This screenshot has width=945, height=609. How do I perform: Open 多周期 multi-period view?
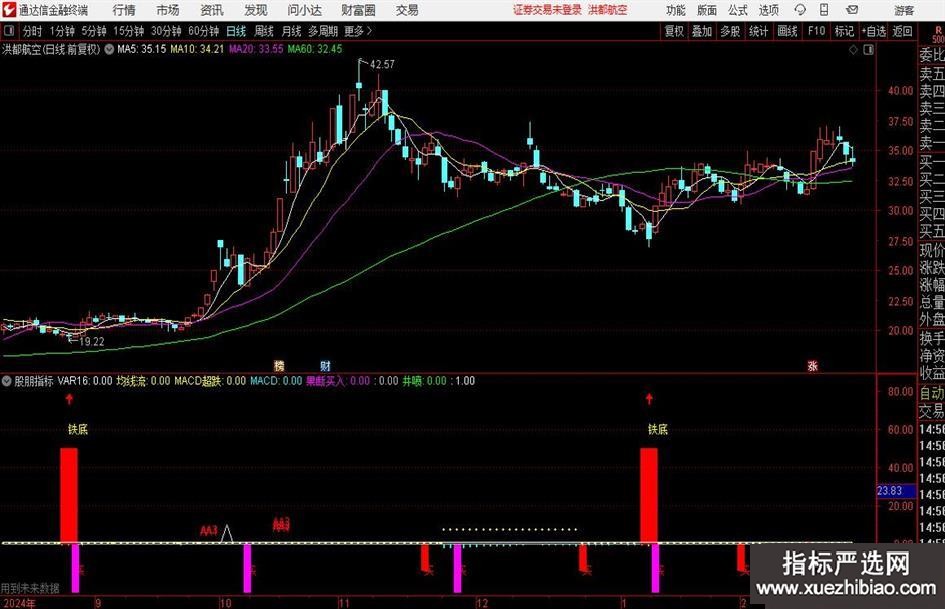click(x=323, y=31)
